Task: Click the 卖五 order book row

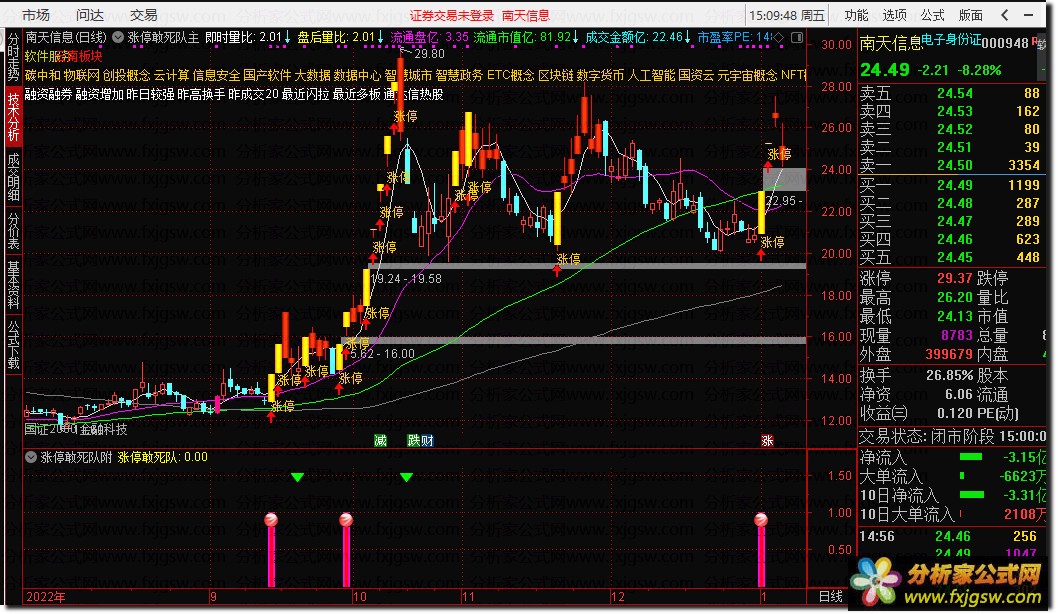Action: pyautogui.click(x=951, y=93)
